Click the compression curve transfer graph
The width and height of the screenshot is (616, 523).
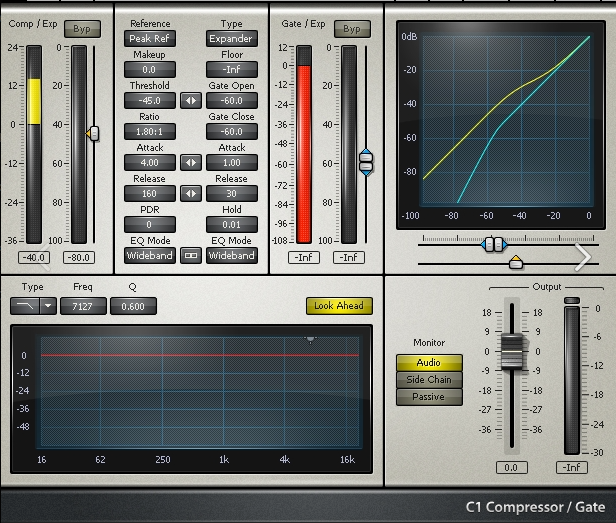[507, 120]
